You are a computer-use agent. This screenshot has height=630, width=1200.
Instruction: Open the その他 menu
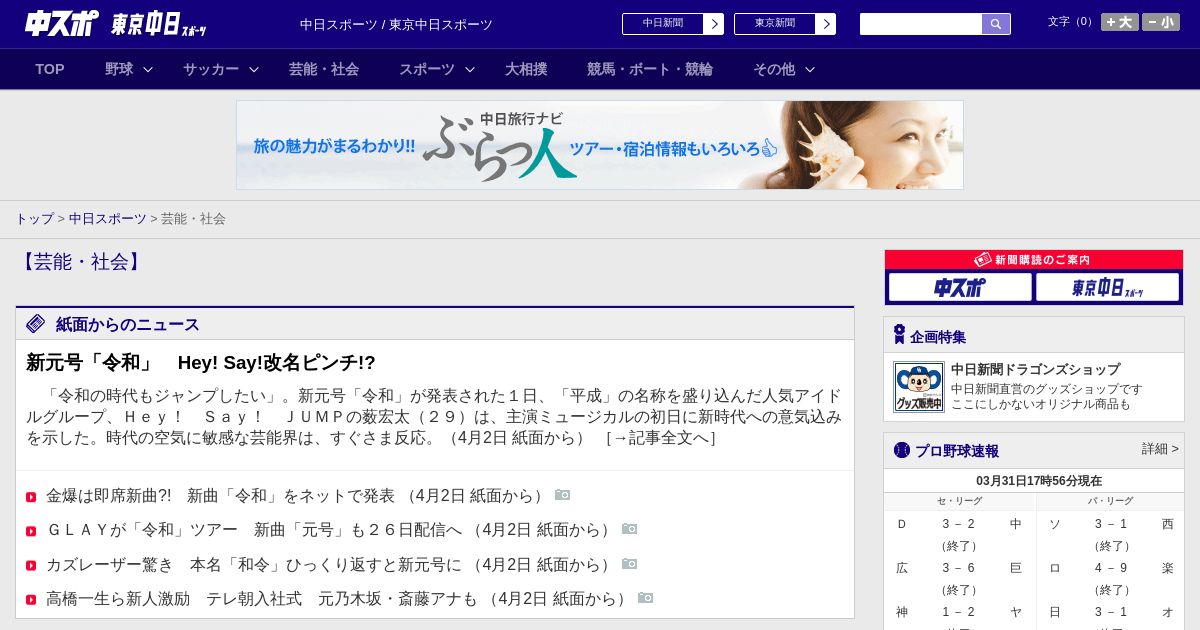pyautogui.click(x=774, y=69)
